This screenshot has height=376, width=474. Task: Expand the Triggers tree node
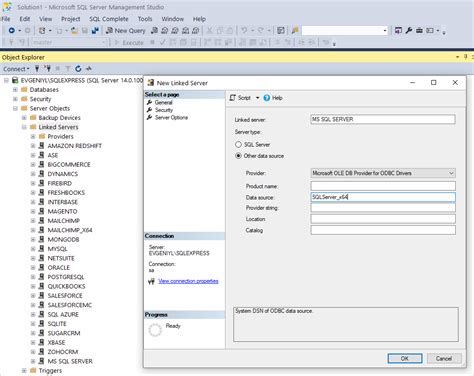click(x=24, y=370)
